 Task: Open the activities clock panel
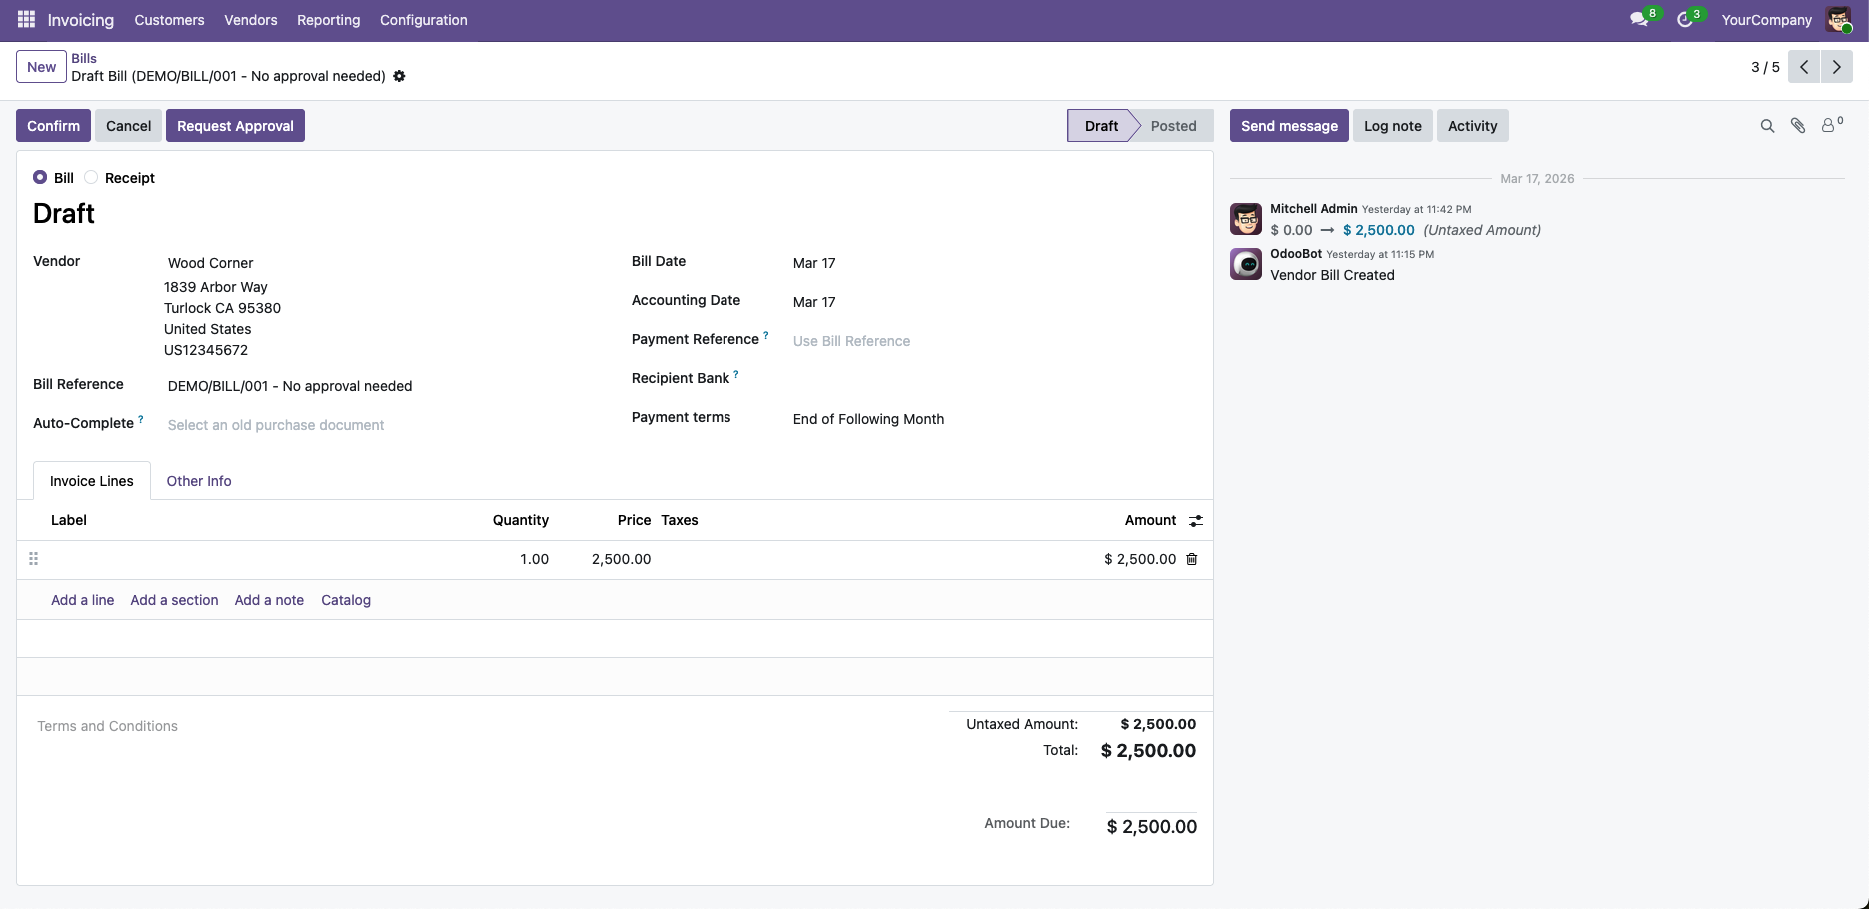click(1687, 18)
